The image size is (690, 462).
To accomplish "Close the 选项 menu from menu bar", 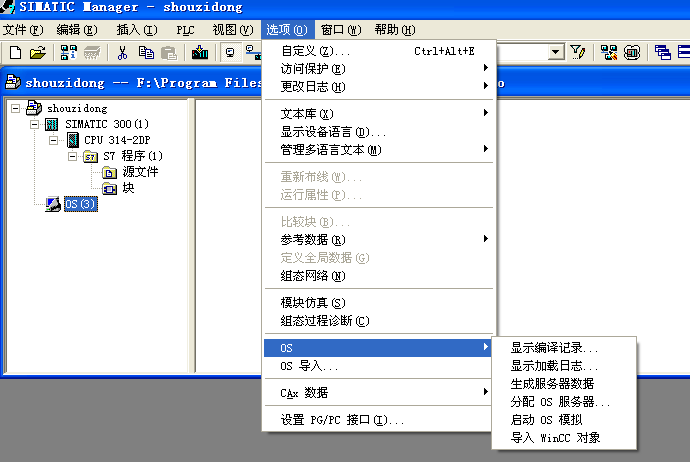I will click(287, 30).
